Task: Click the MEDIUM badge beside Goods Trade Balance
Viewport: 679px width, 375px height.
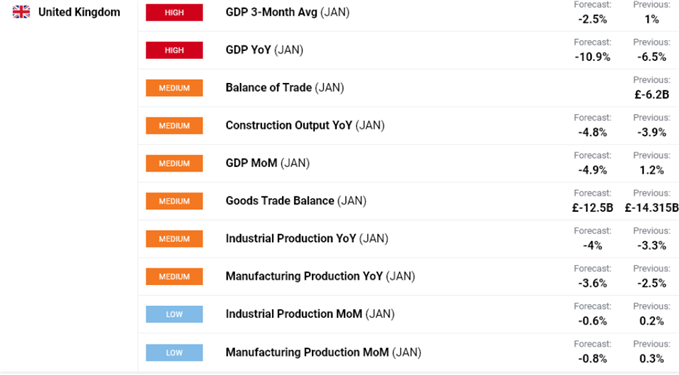Action: click(x=174, y=201)
